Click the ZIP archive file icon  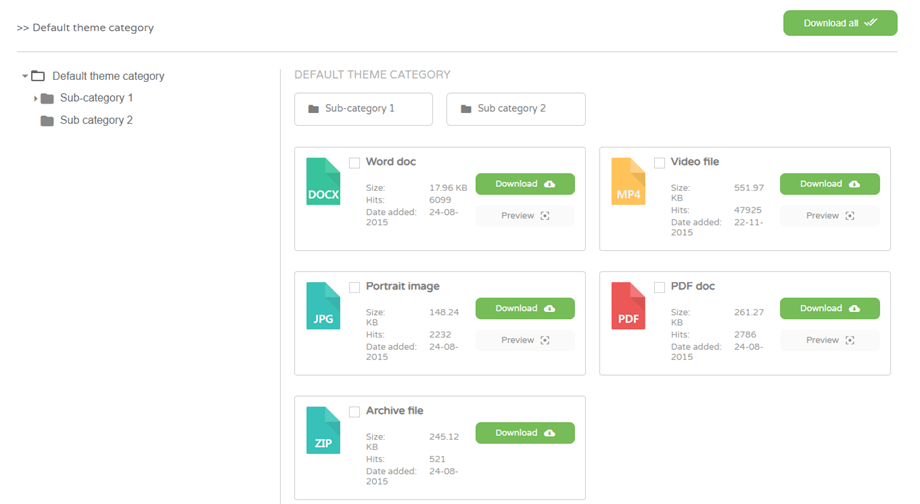(323, 430)
